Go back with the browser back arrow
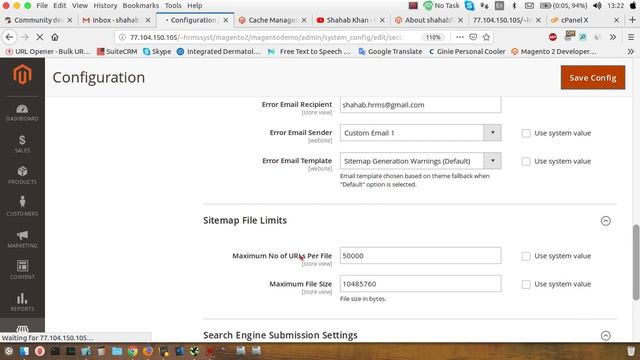This screenshot has width=640, height=360. tap(9, 37)
